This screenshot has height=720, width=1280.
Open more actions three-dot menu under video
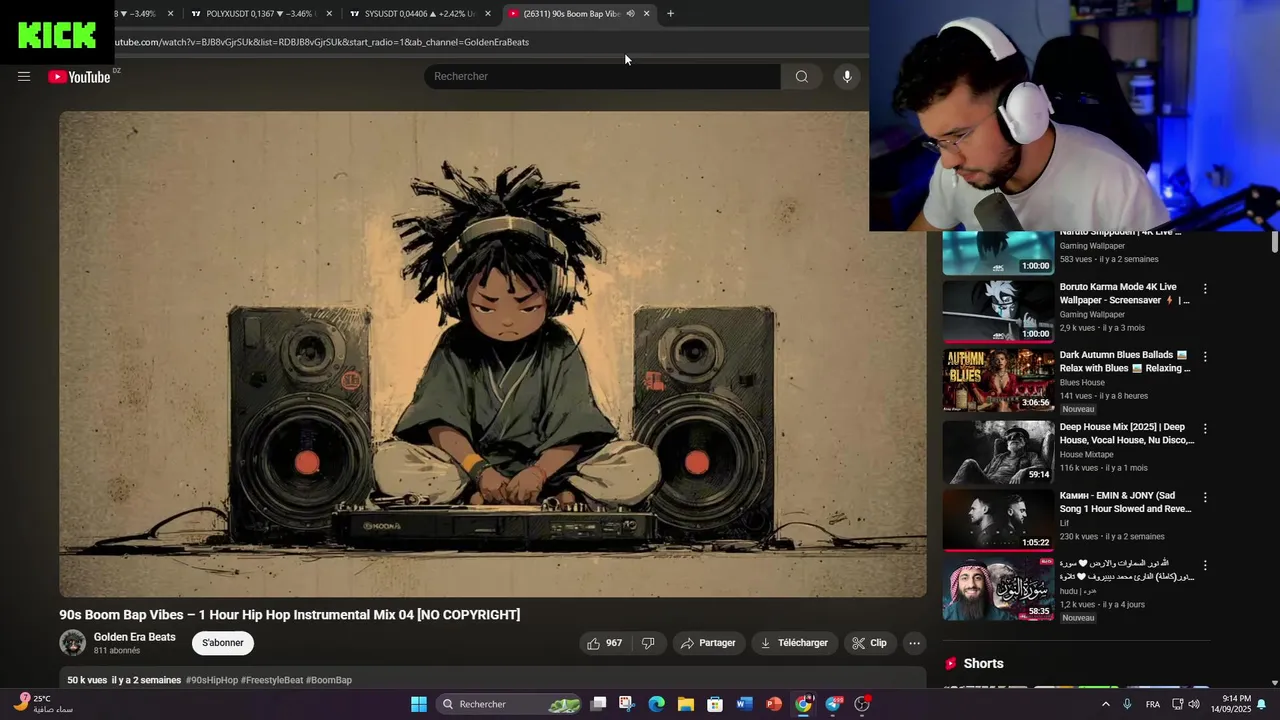[x=914, y=643]
